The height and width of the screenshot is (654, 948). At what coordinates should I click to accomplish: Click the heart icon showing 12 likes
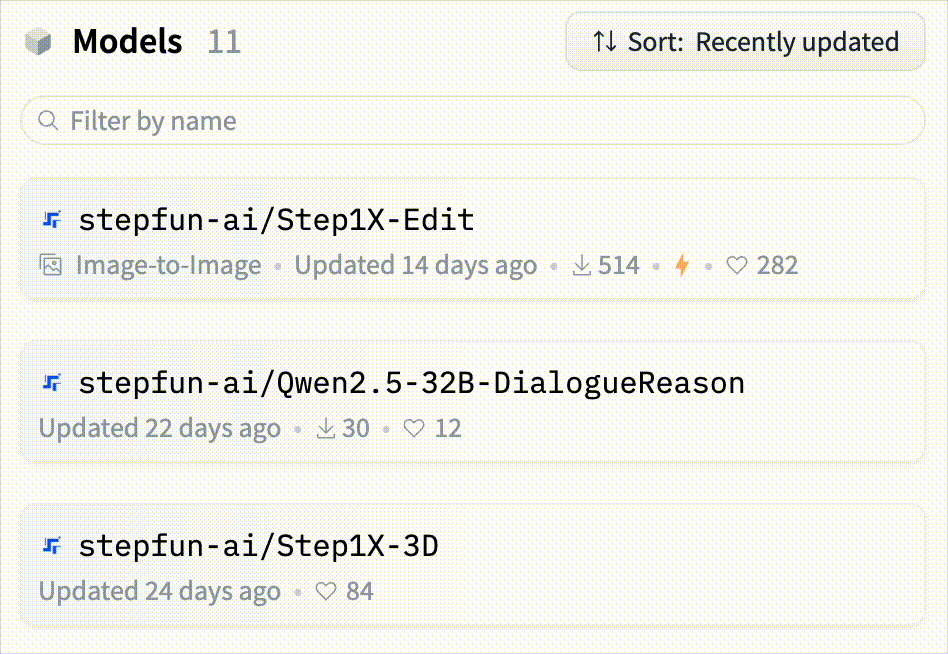414,429
